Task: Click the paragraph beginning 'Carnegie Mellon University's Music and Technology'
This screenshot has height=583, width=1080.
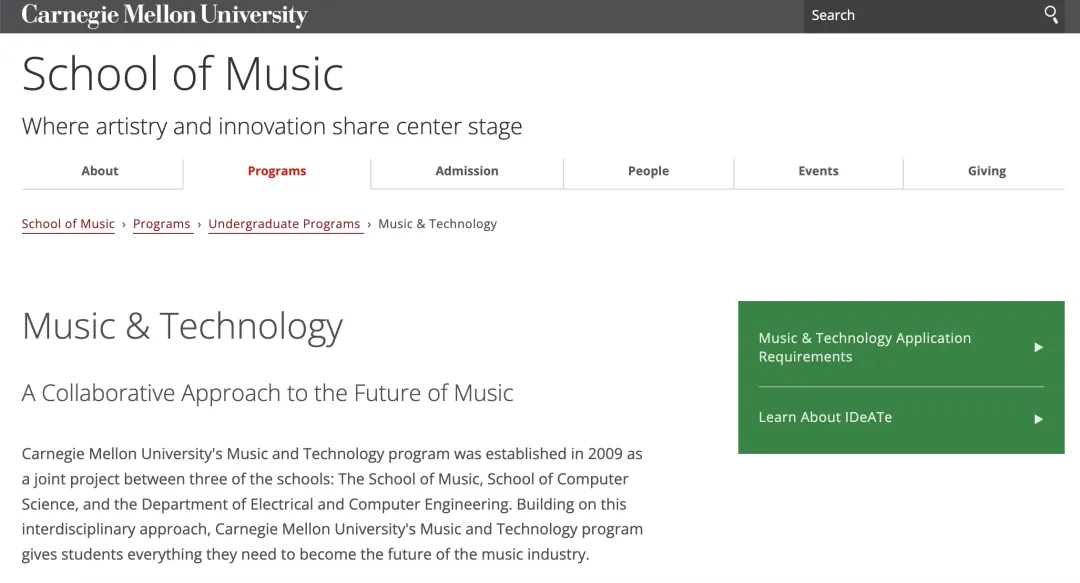Action: tap(332, 504)
